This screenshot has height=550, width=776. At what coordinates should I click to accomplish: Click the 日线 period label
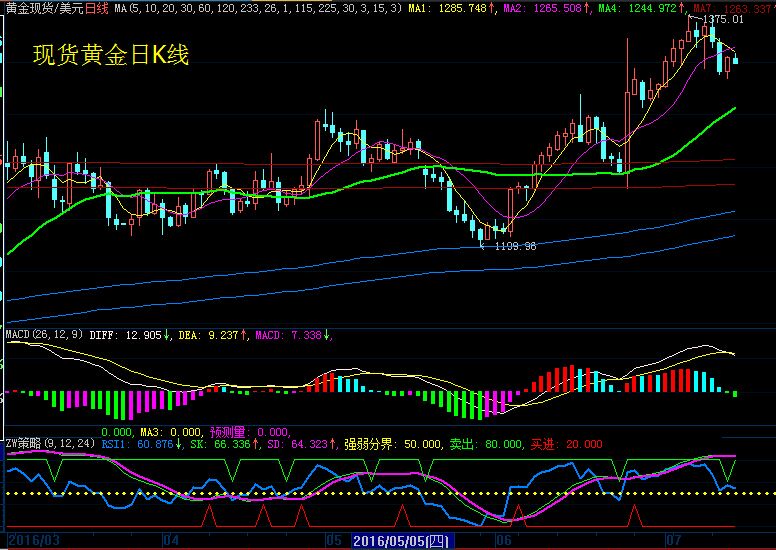pyautogui.click(x=97, y=8)
